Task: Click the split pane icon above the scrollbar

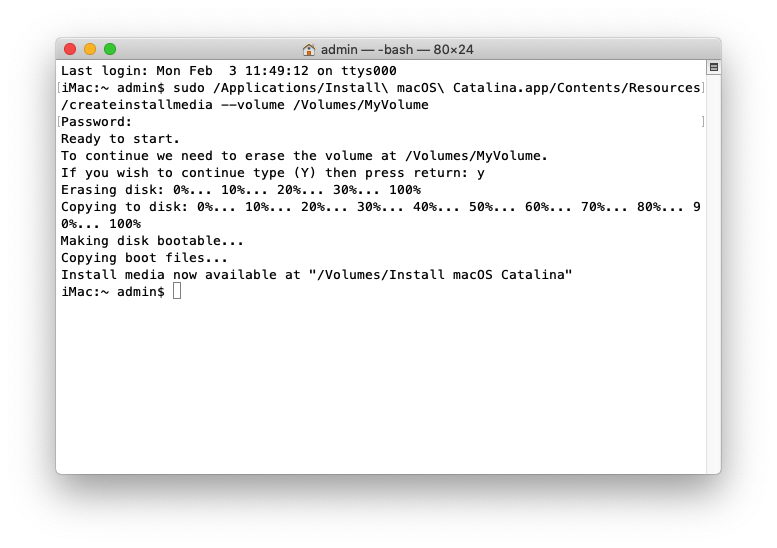Action: (713, 67)
